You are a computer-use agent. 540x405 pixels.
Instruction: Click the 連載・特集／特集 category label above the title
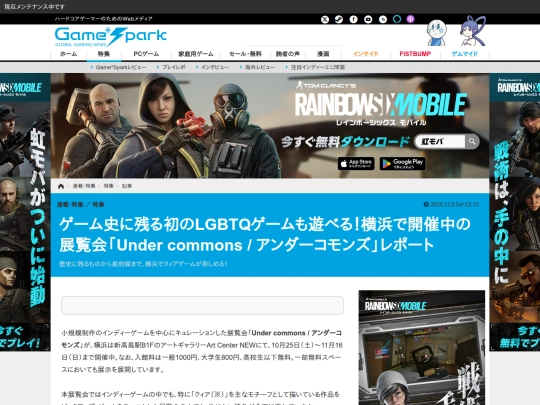[x=81, y=205]
